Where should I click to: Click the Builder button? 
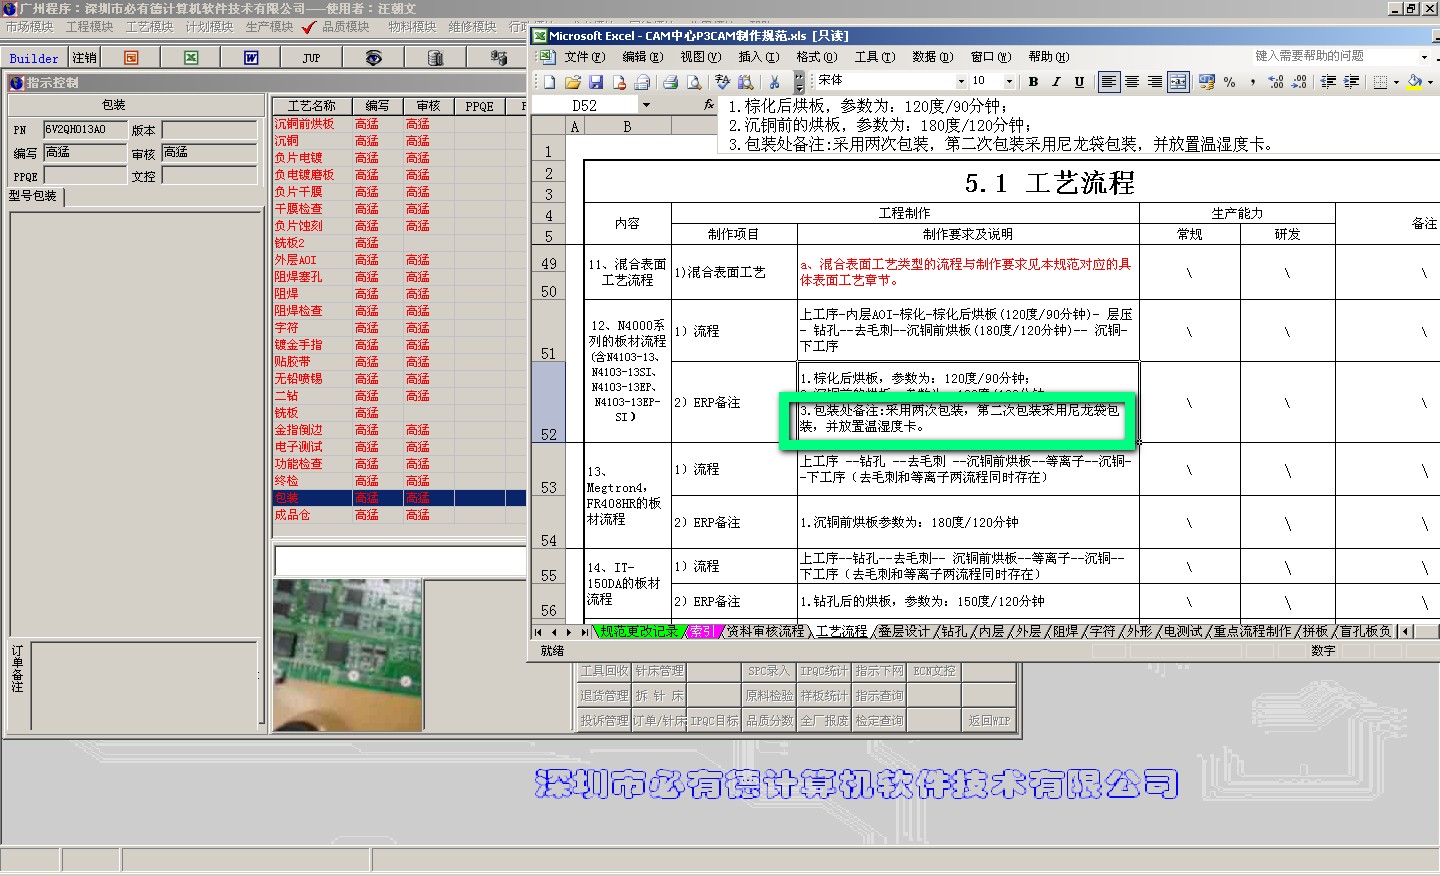34,58
